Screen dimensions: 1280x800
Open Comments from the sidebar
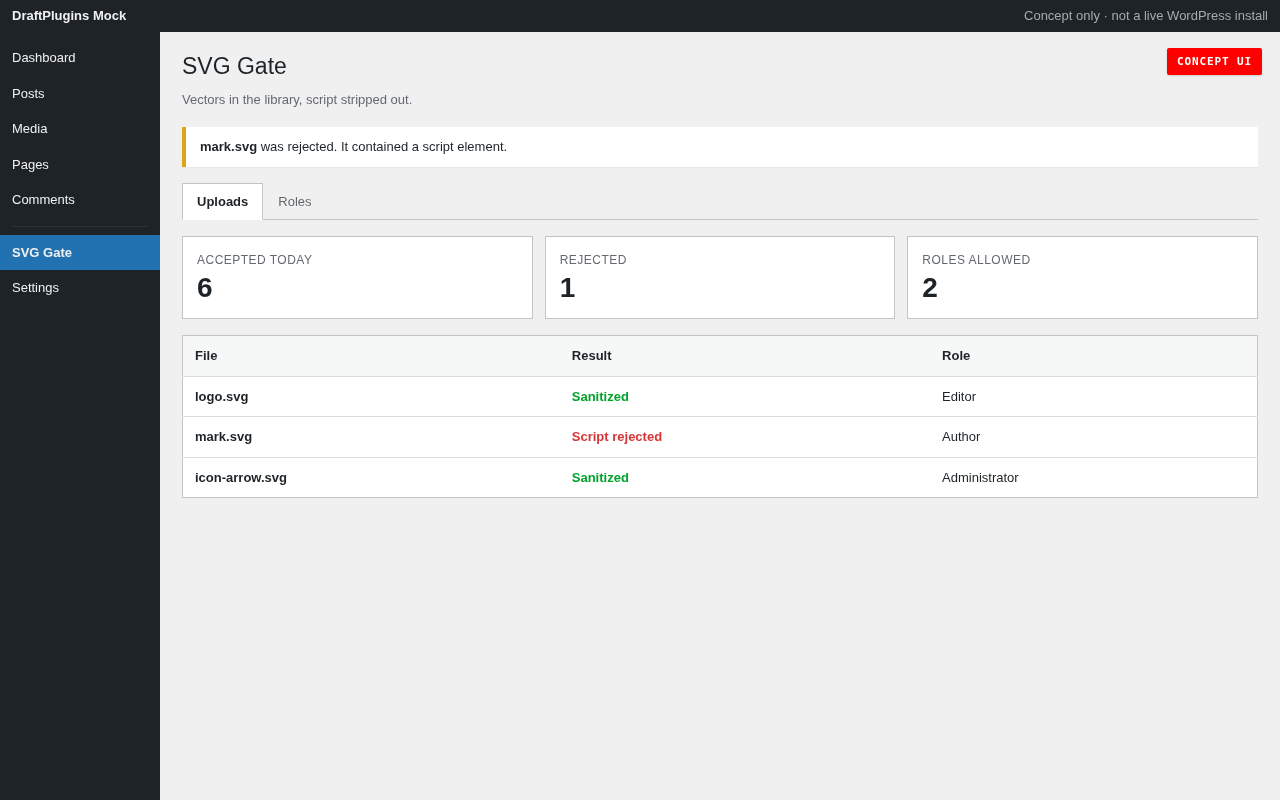[x=80, y=200]
